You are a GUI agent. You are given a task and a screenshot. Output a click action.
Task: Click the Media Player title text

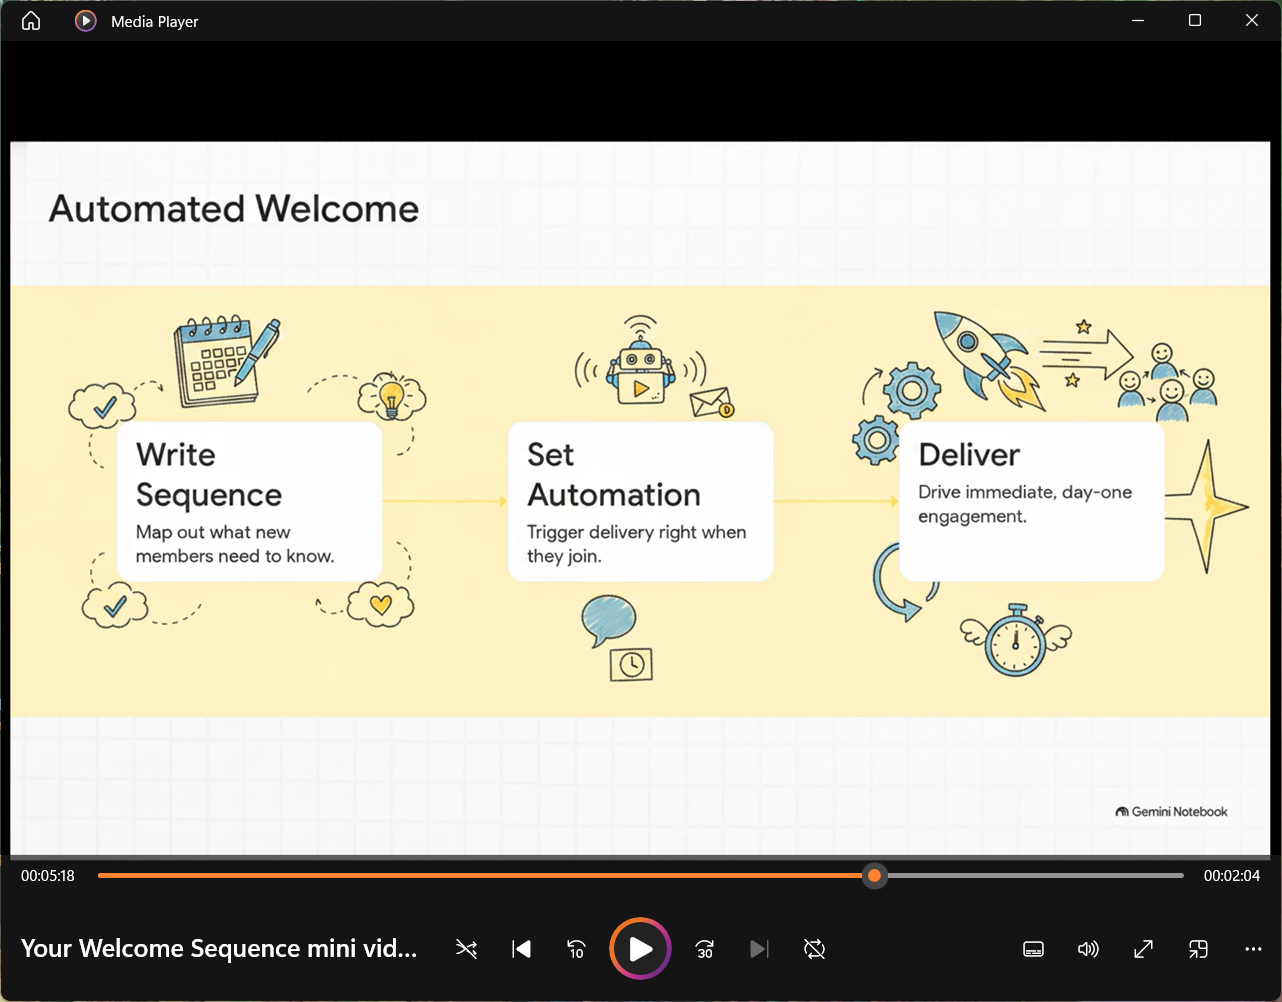click(x=155, y=22)
